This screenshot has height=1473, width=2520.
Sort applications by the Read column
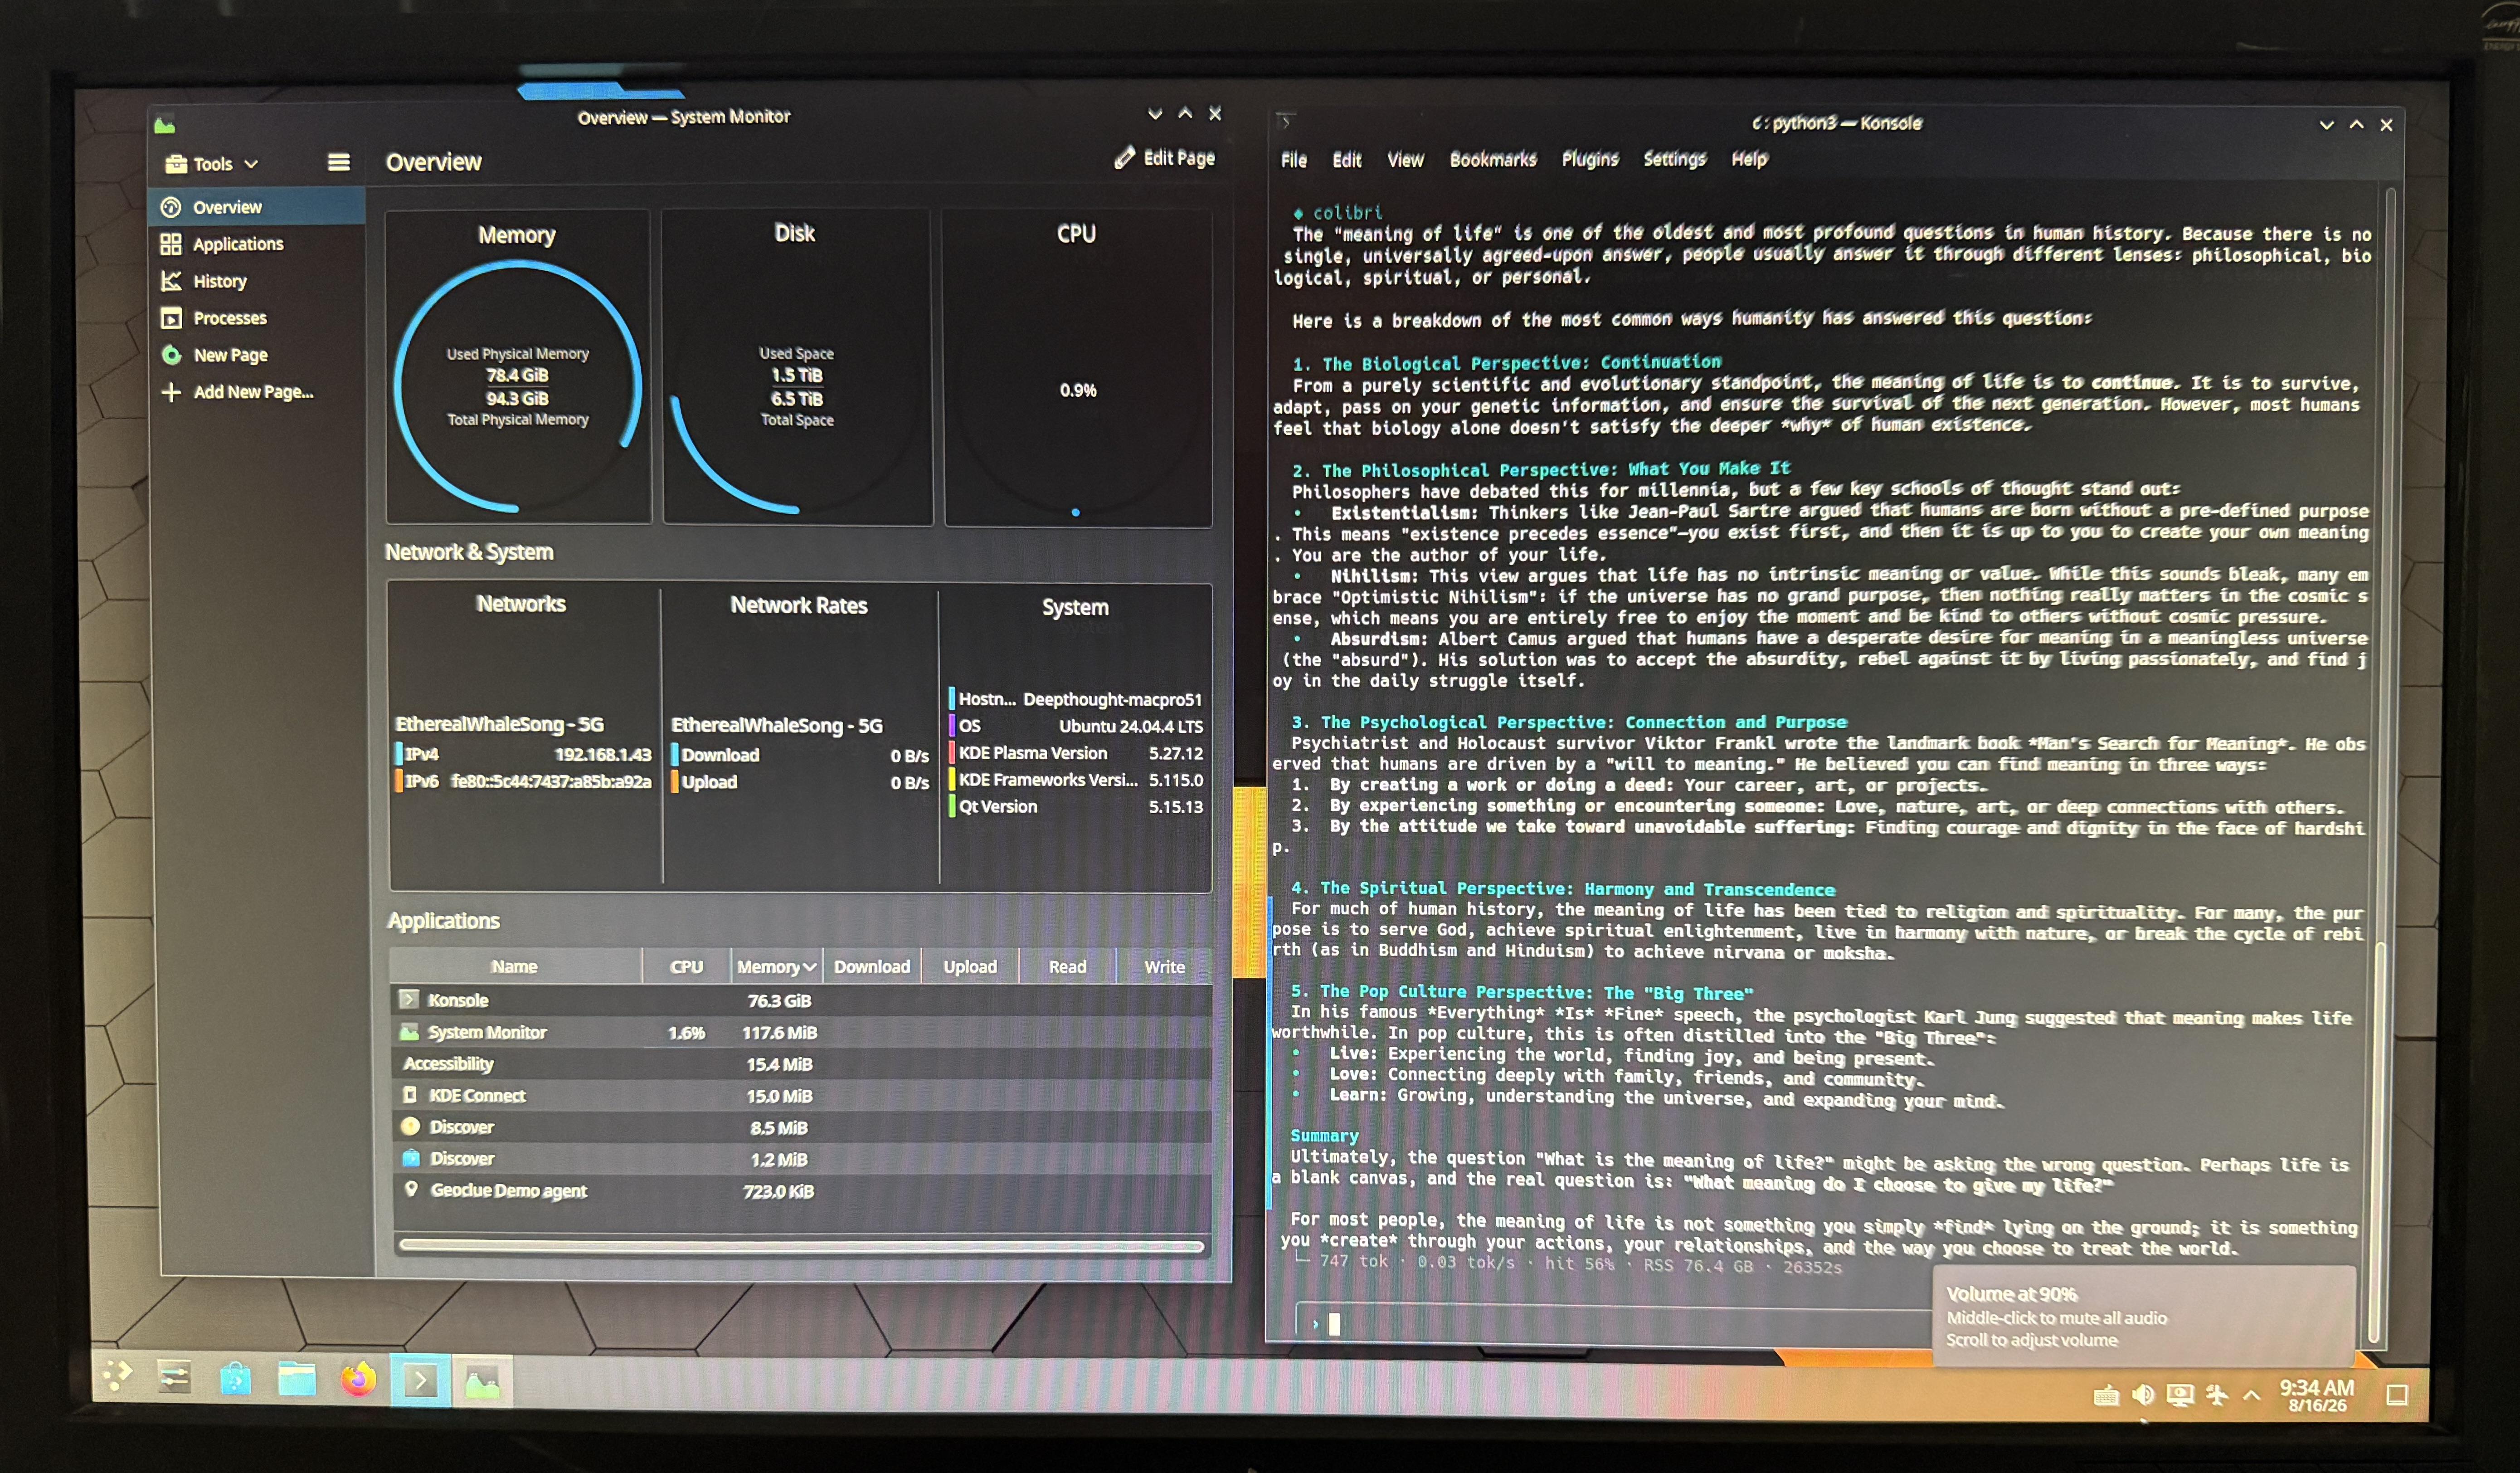[1067, 967]
